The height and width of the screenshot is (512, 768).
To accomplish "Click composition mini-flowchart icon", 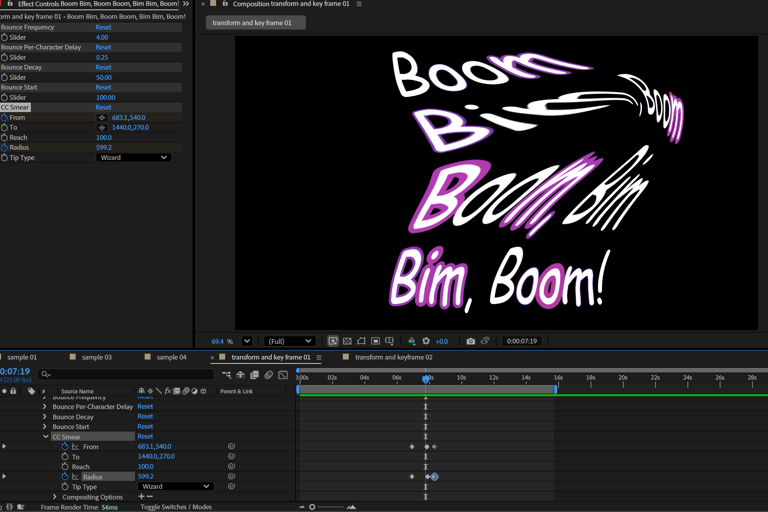I will [x=226, y=375].
